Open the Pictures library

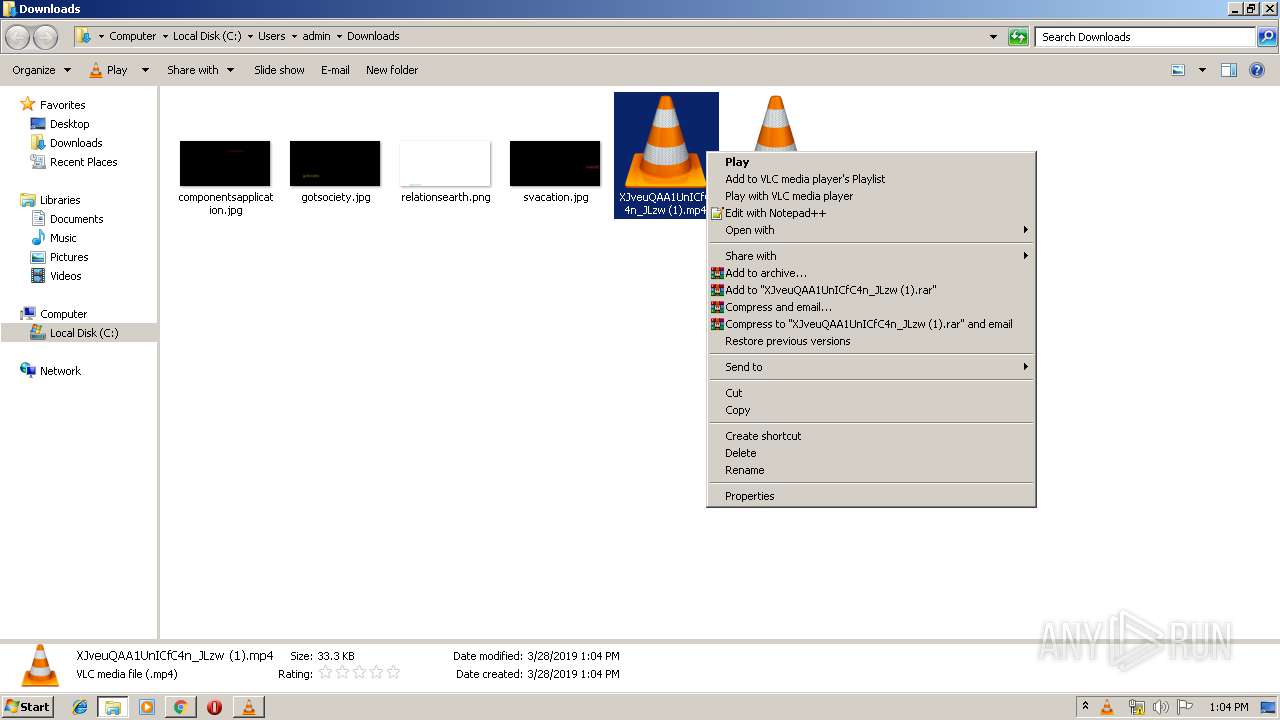[x=69, y=257]
